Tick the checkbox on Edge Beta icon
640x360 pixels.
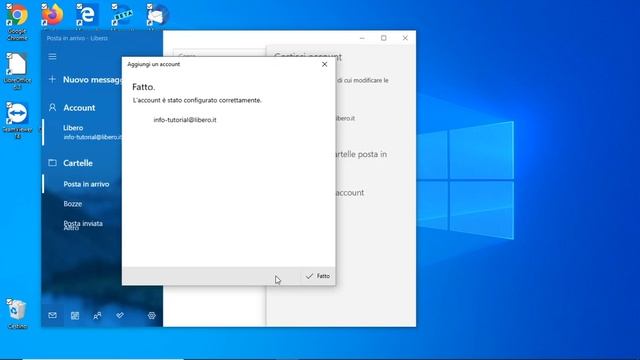[114, 7]
